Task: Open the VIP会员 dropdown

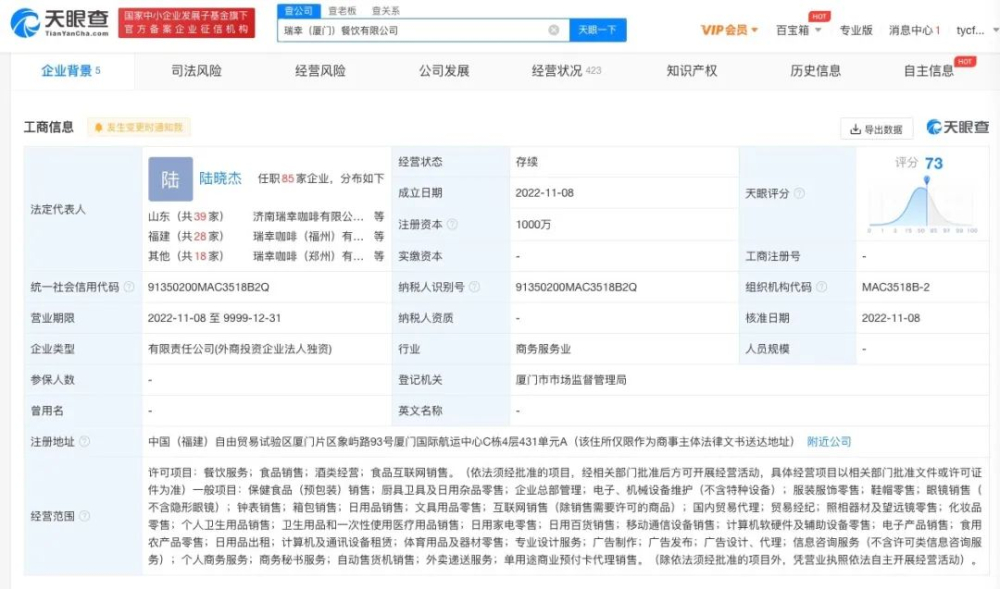Action: click(729, 30)
